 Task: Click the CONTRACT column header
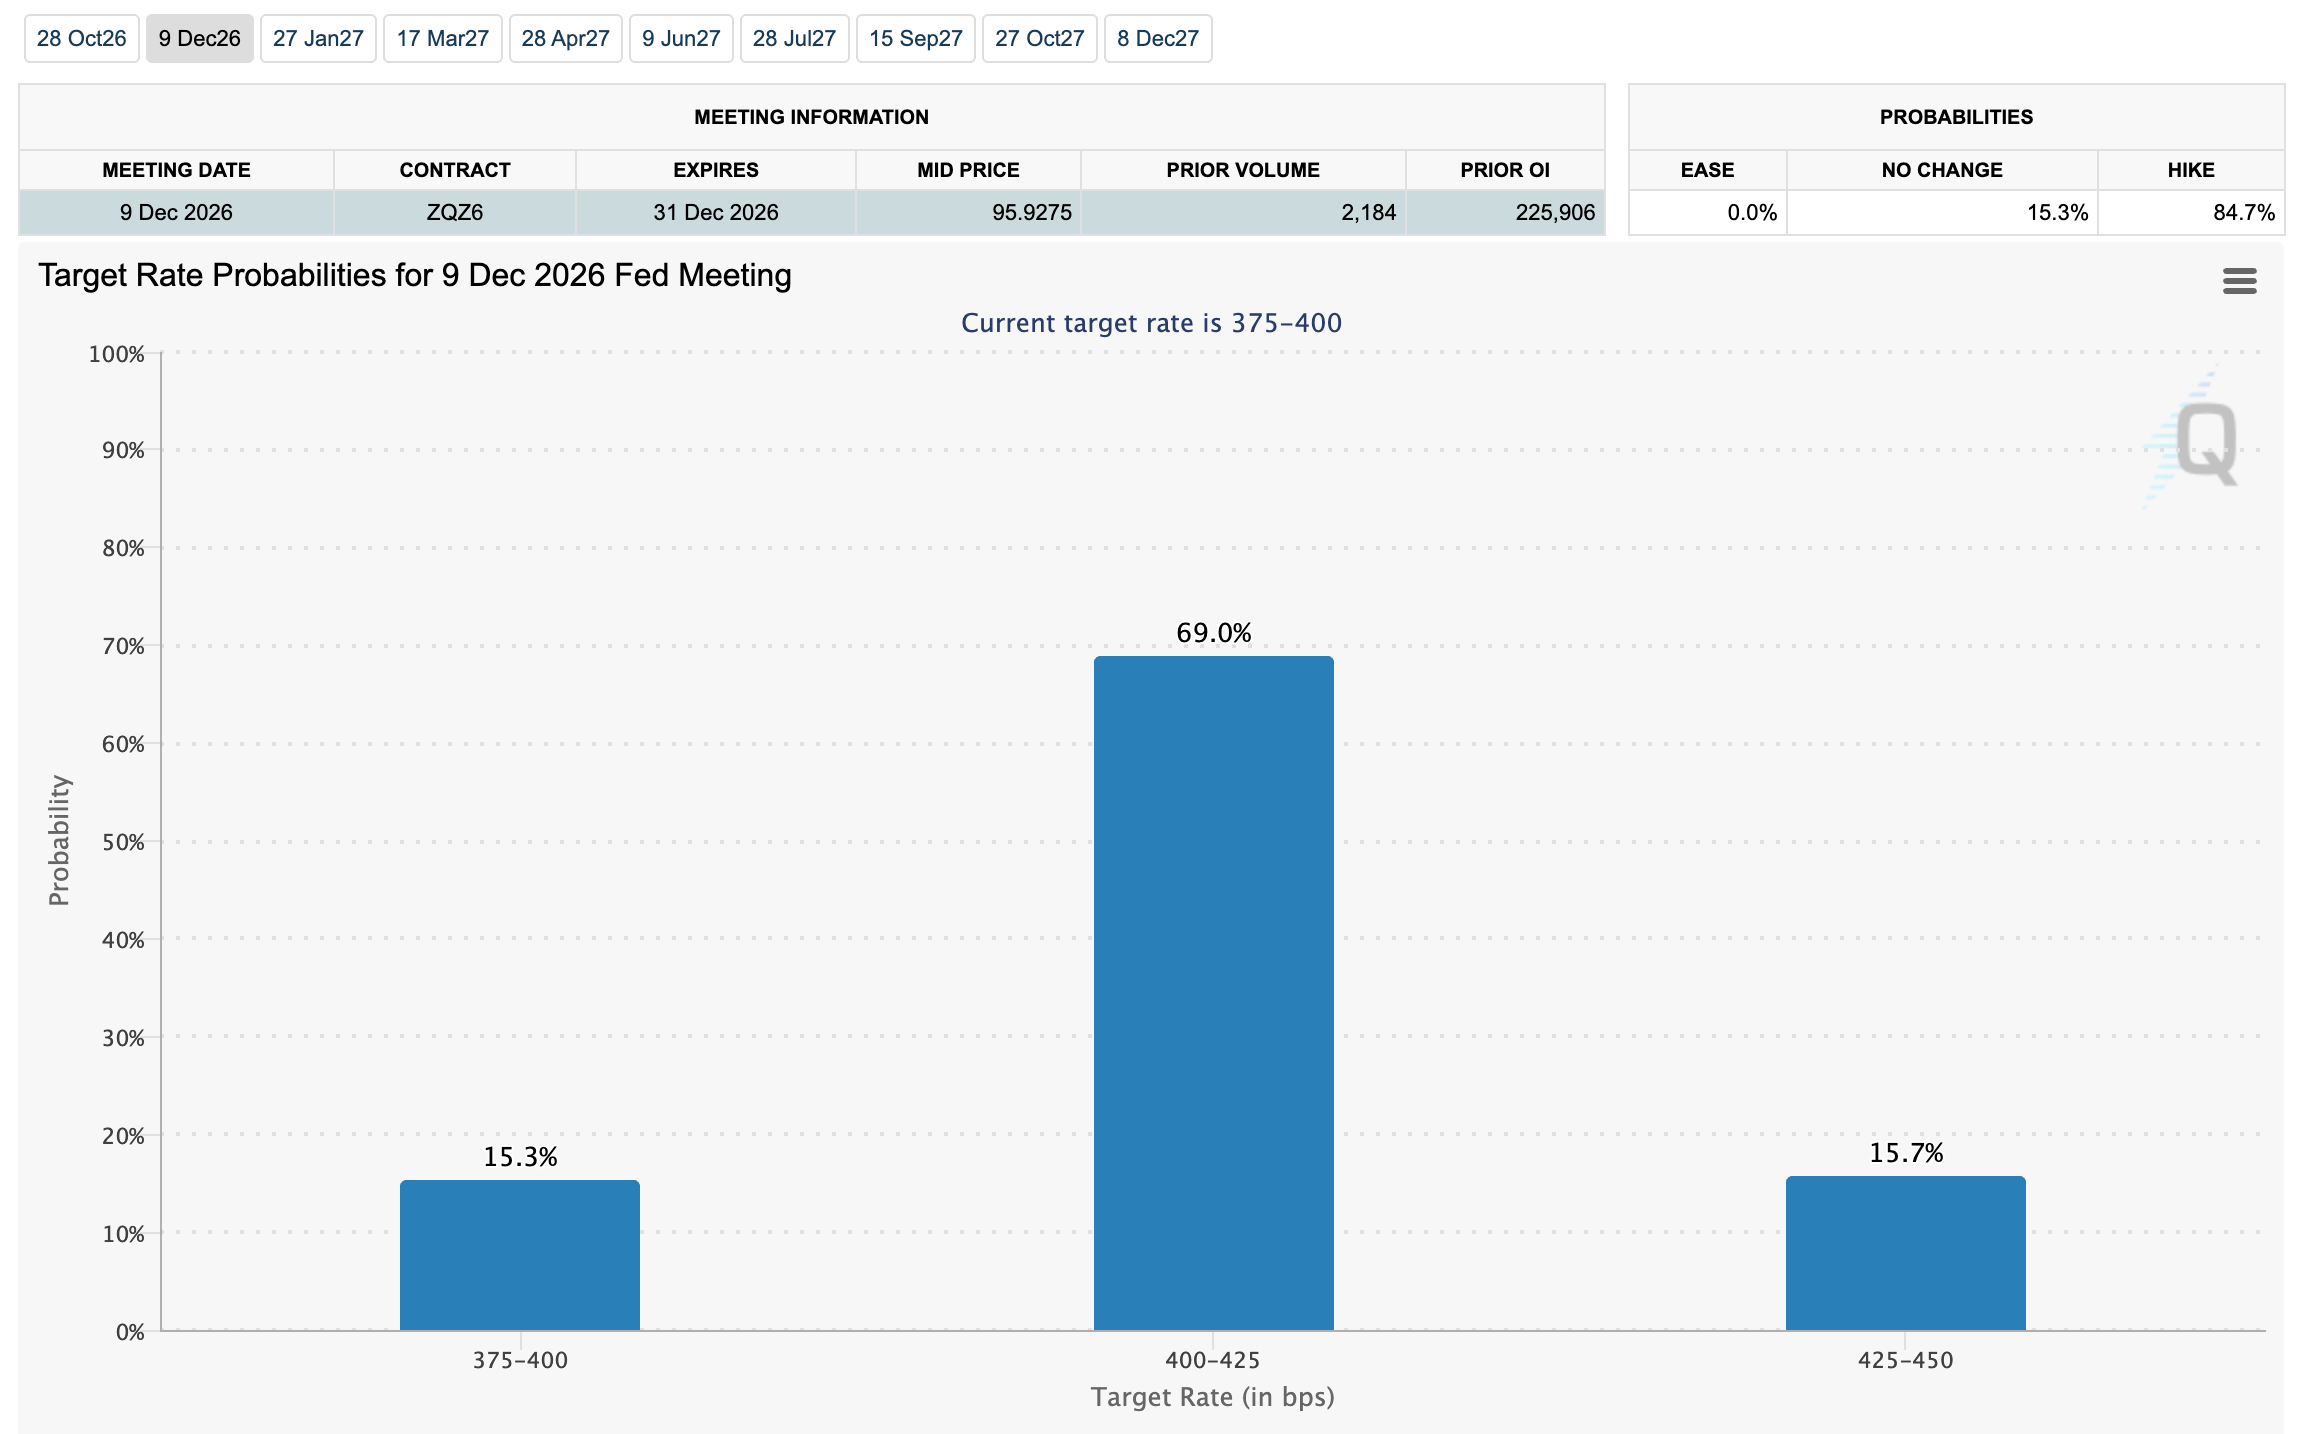click(455, 170)
